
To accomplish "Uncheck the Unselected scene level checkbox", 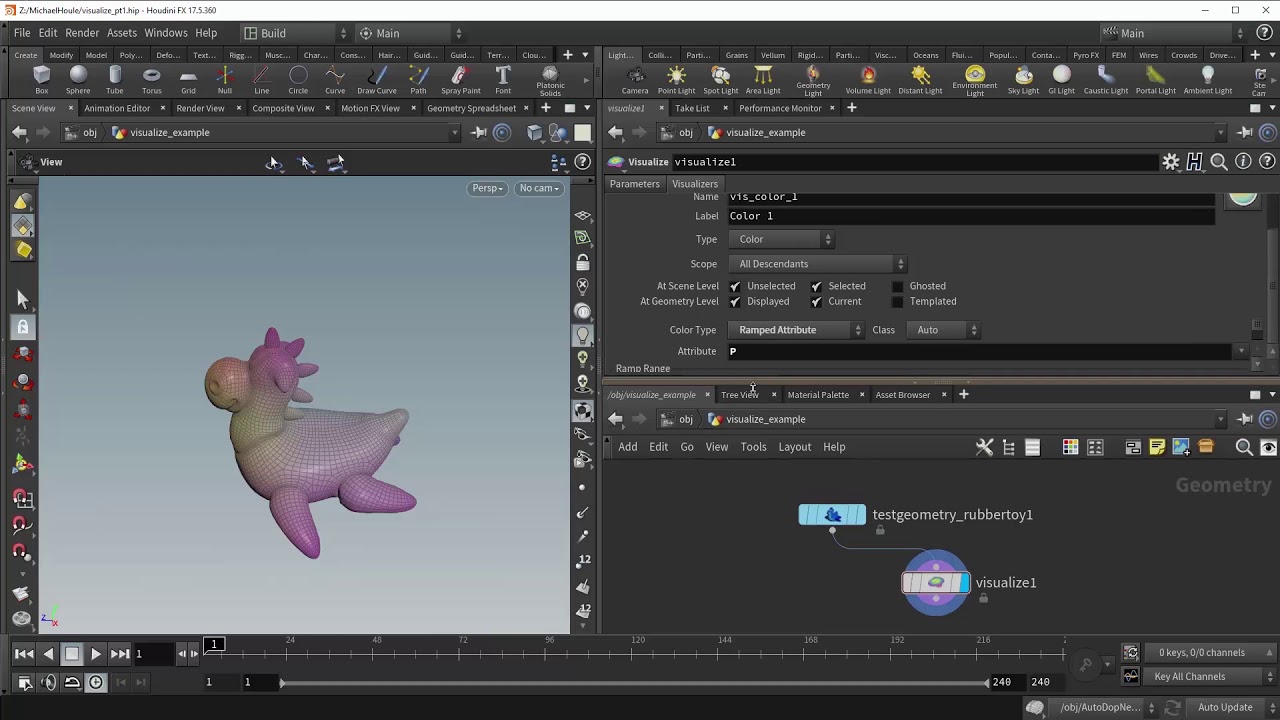I will pyautogui.click(x=736, y=286).
